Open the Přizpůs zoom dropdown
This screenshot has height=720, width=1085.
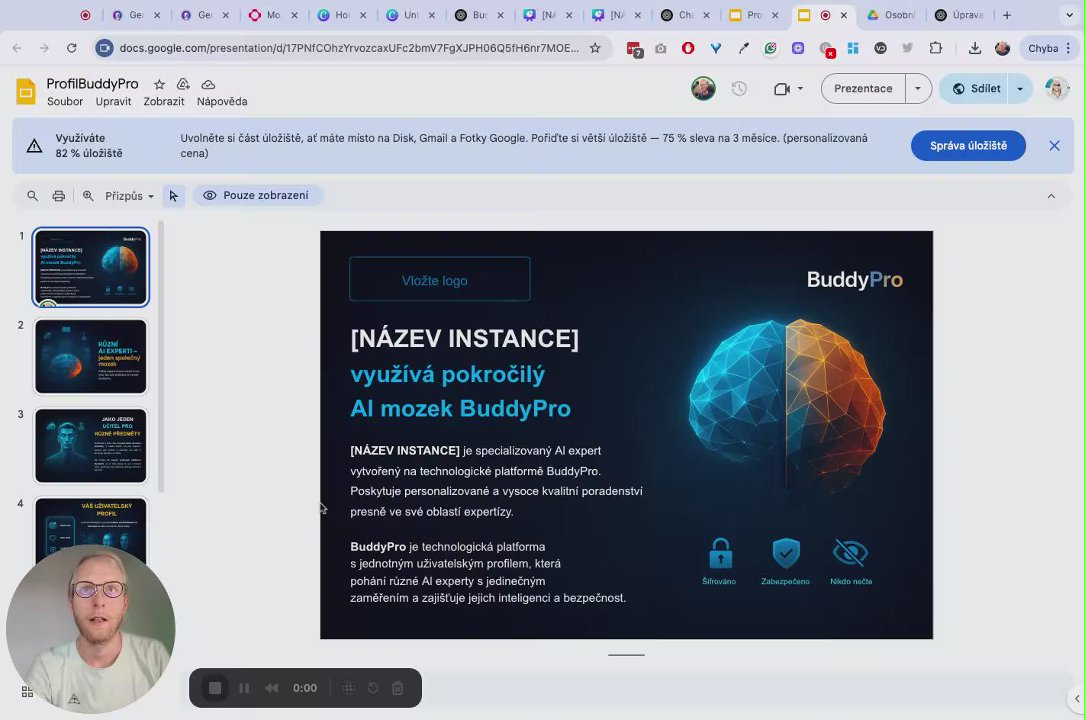tap(129, 196)
